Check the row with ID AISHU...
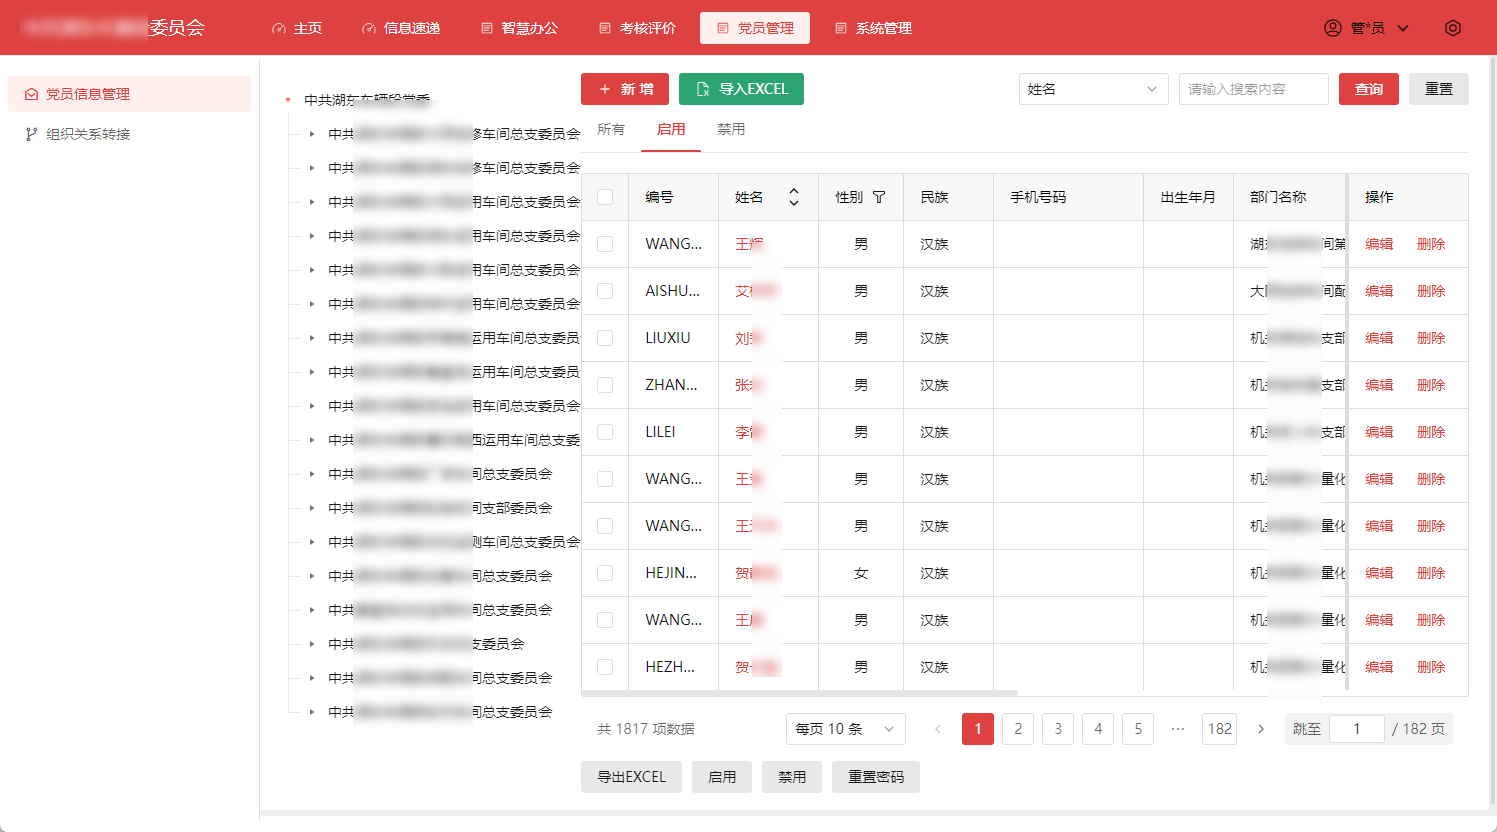1497x832 pixels. click(605, 291)
